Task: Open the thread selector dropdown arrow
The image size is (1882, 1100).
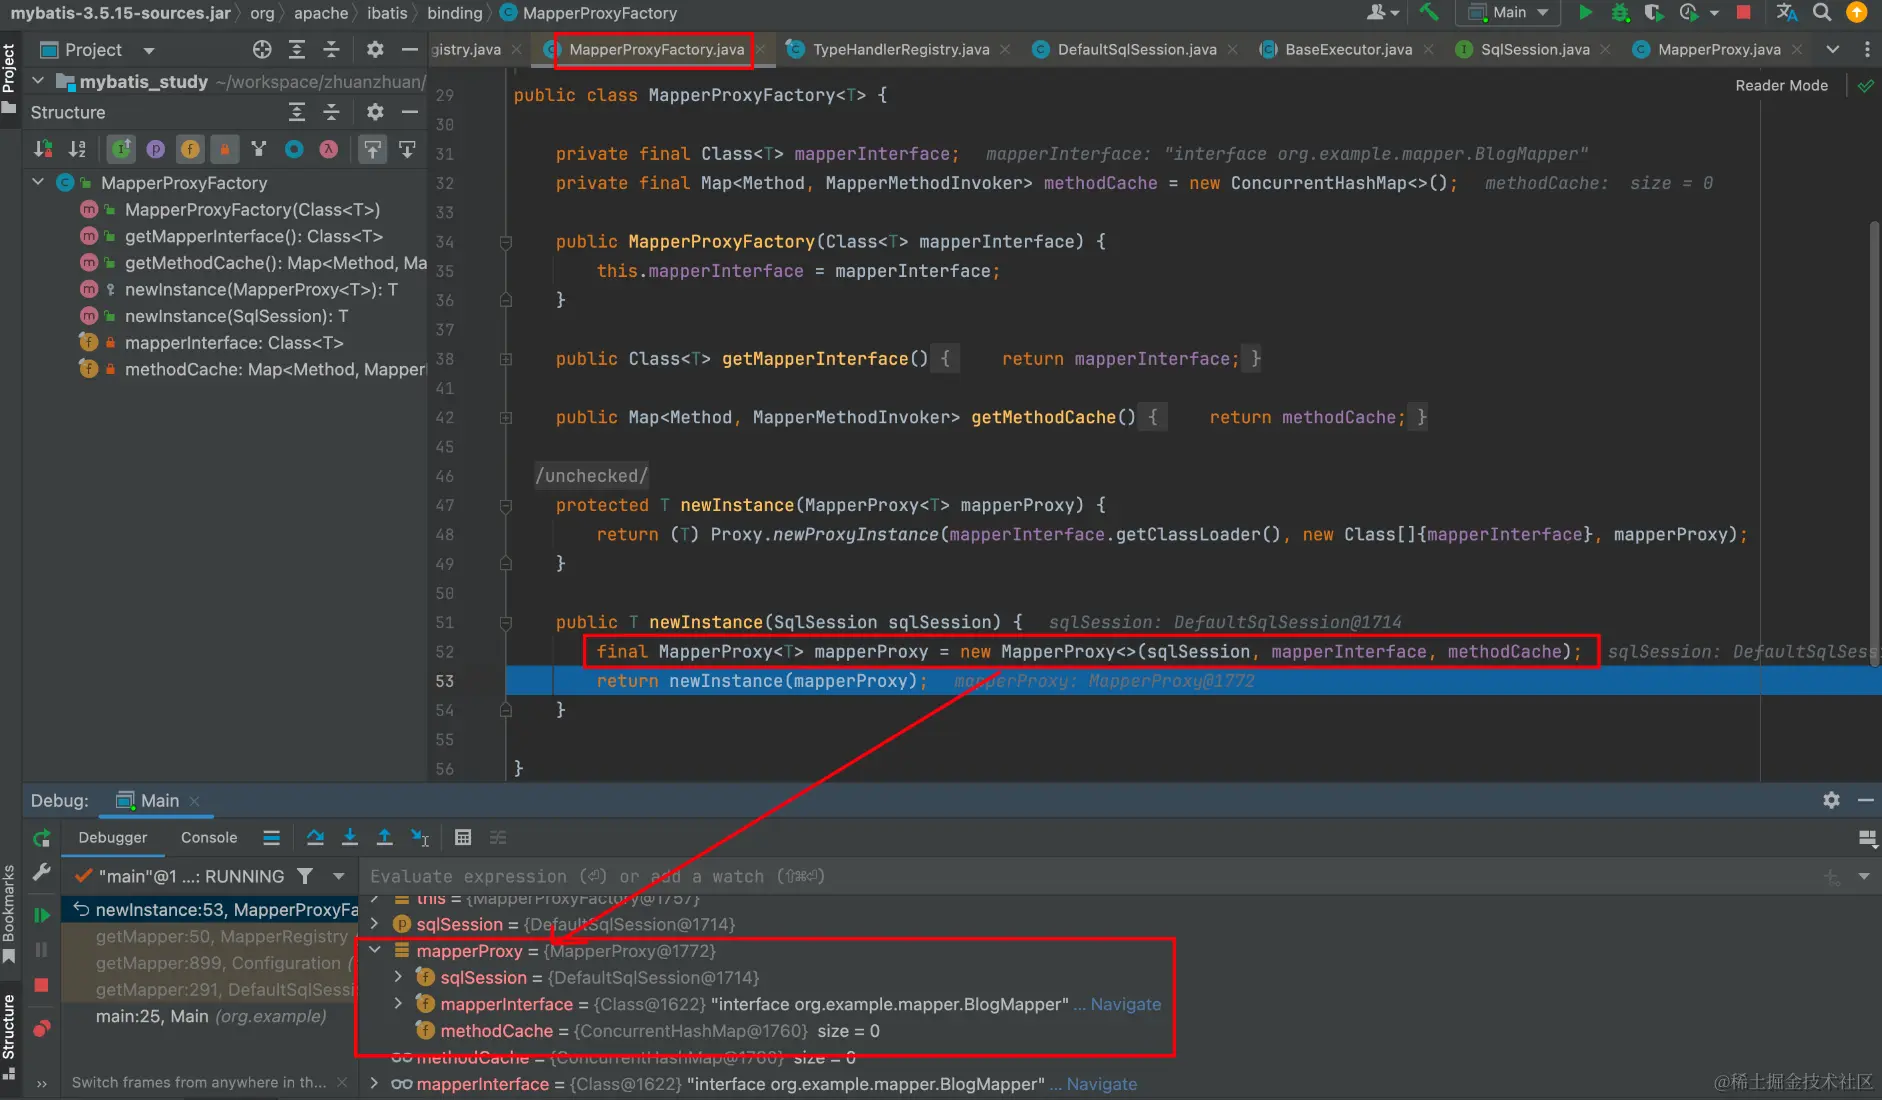Action: [x=339, y=876]
